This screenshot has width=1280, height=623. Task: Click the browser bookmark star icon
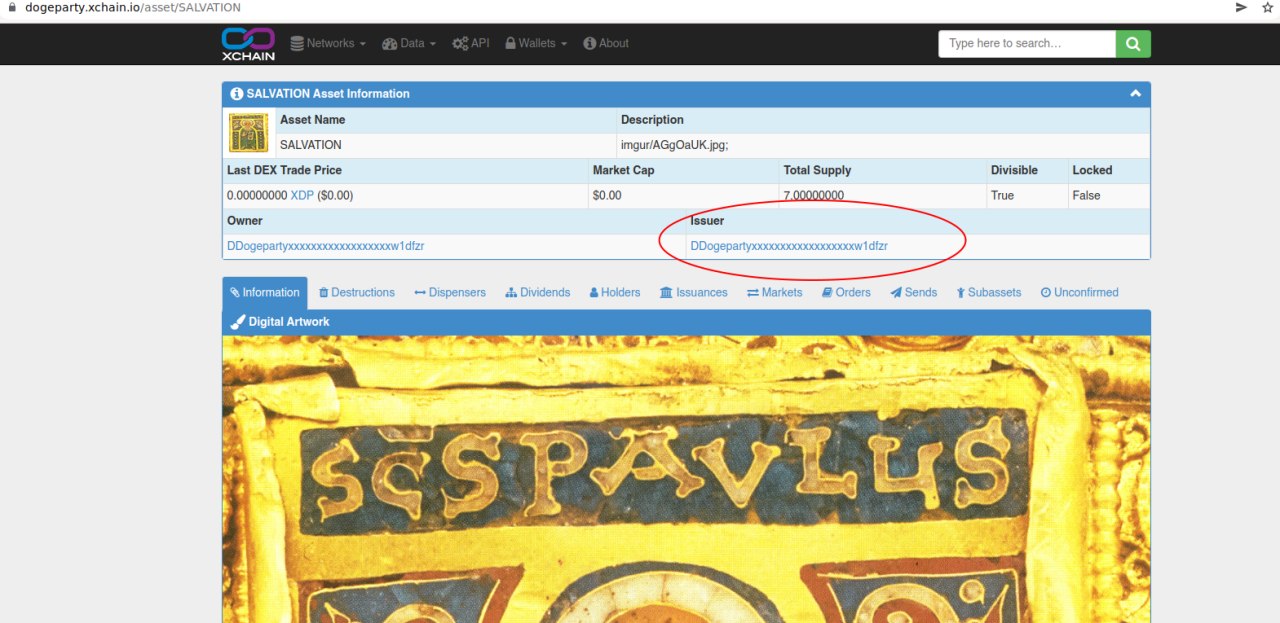click(x=1267, y=7)
